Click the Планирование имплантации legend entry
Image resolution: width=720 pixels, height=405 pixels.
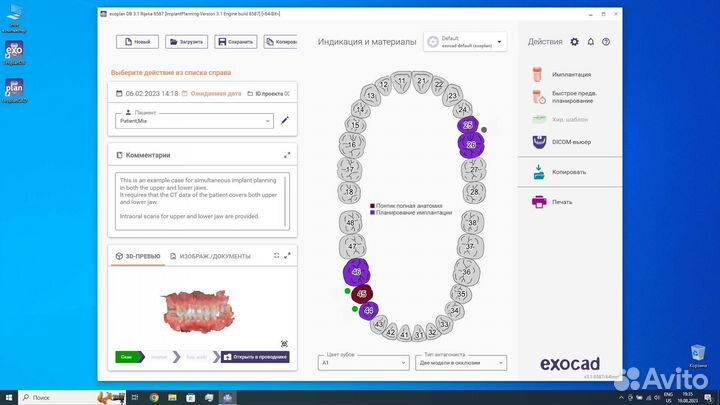pos(411,213)
